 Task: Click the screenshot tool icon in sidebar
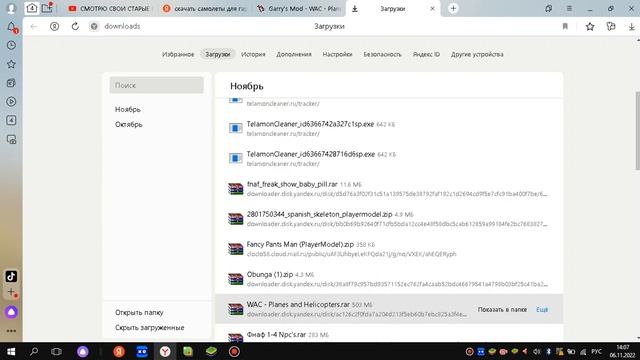coord(11,140)
